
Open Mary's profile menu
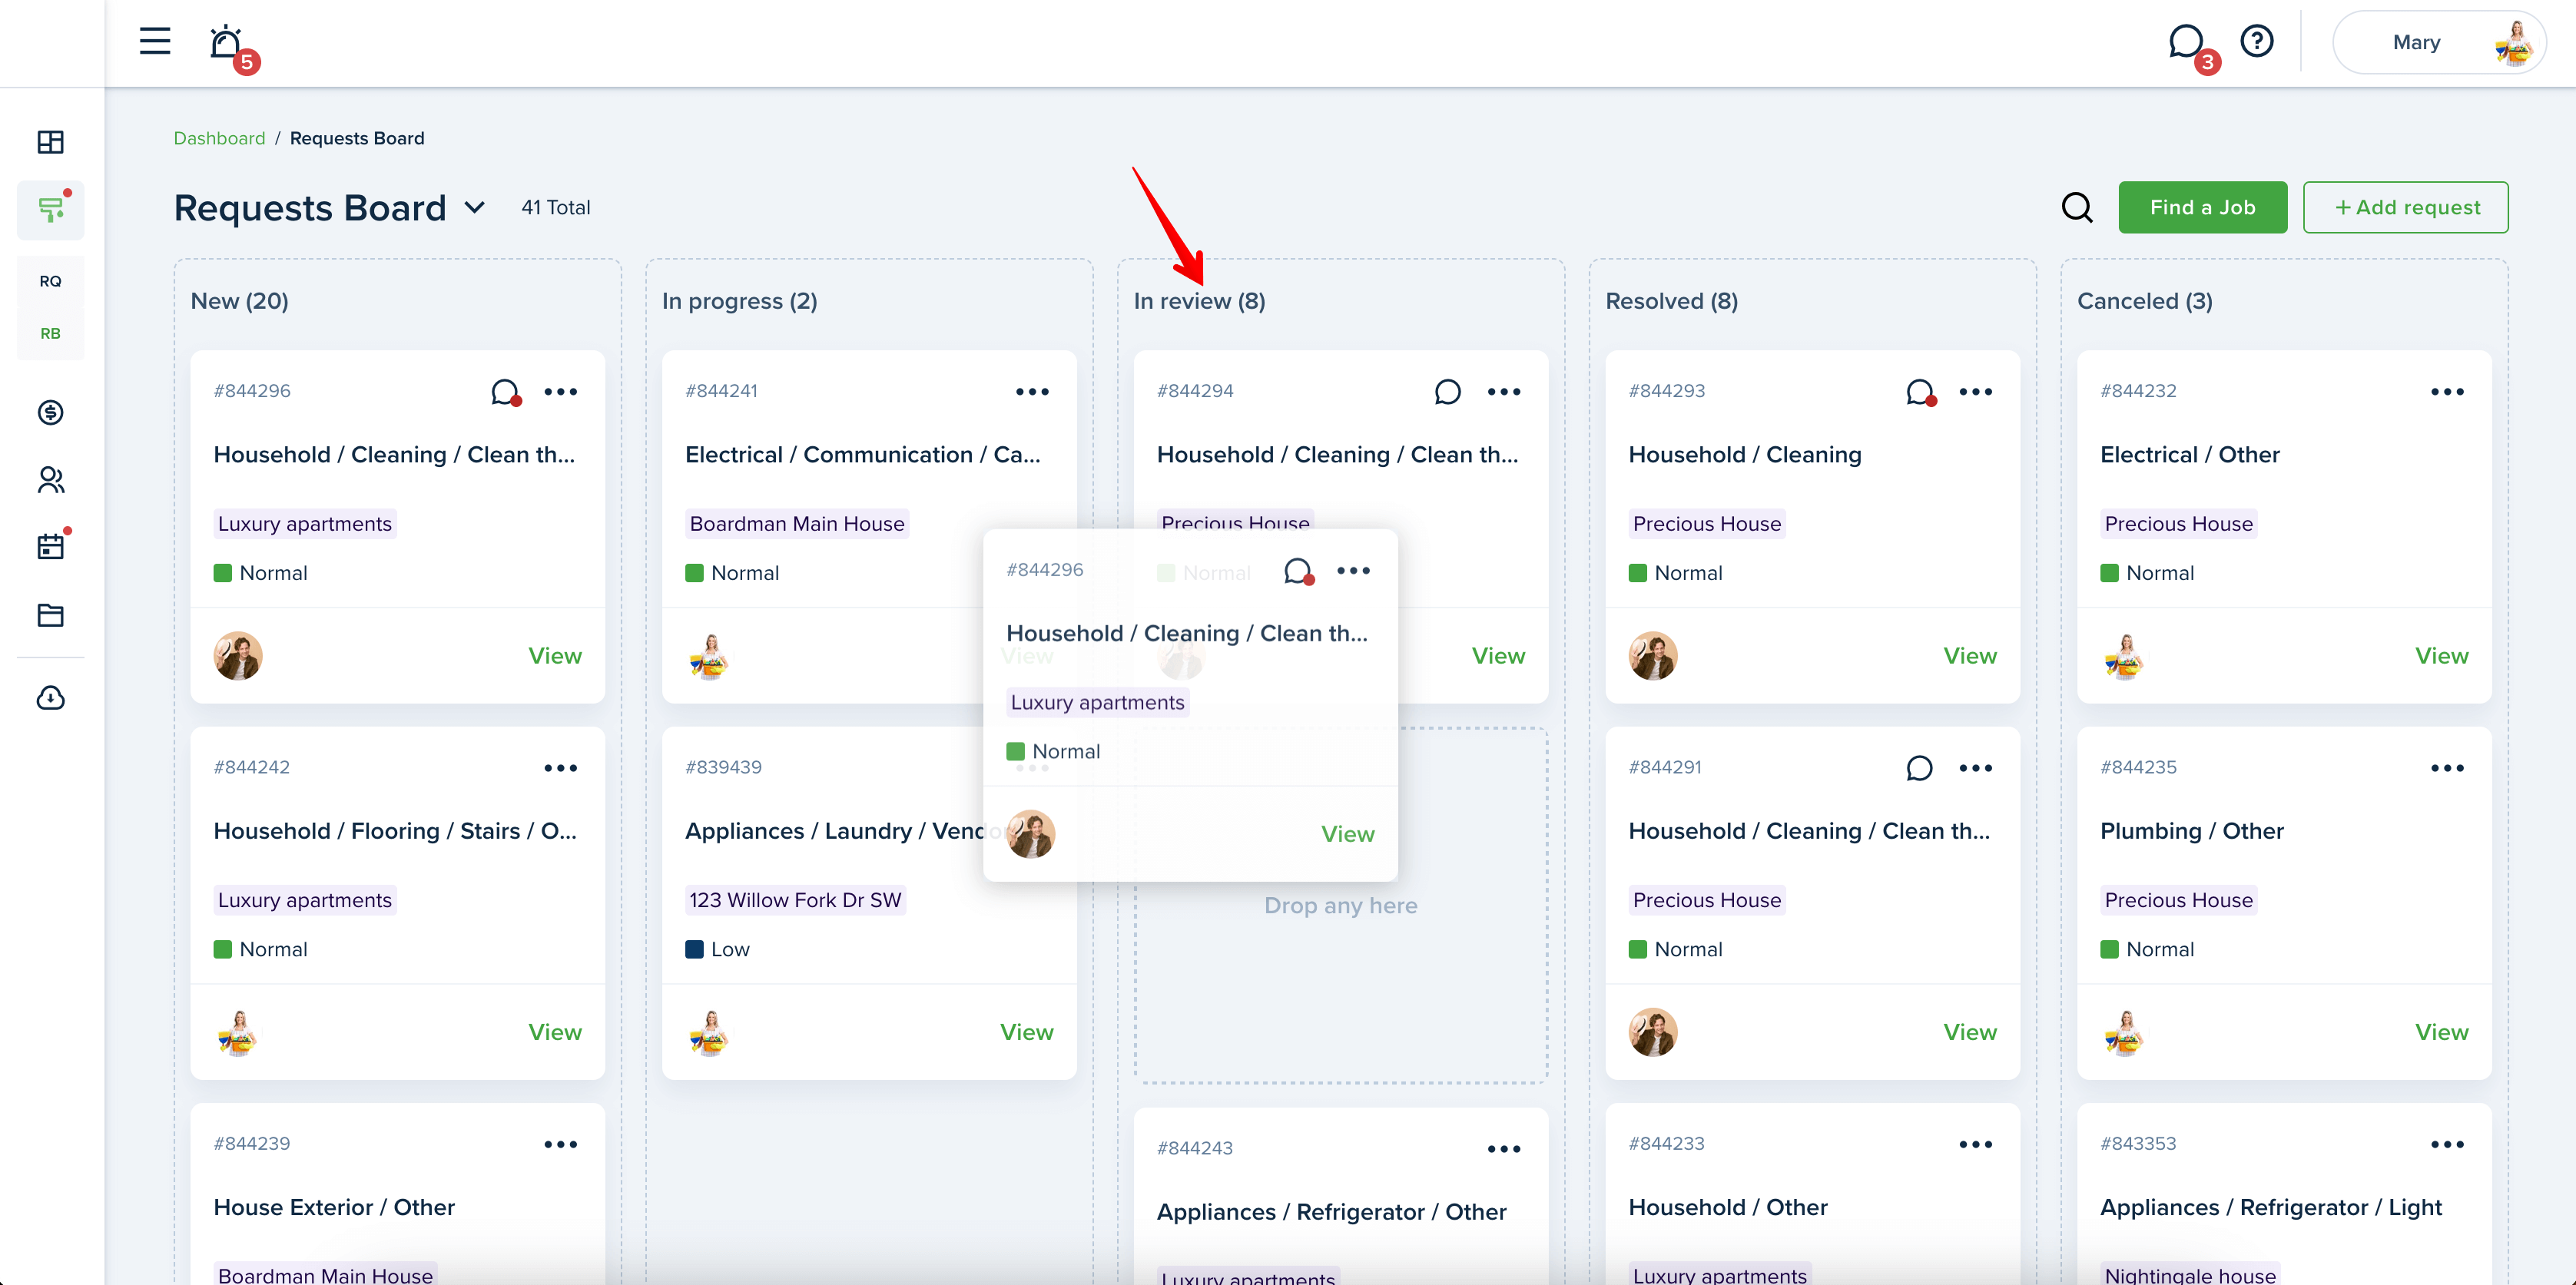[x=2439, y=42]
